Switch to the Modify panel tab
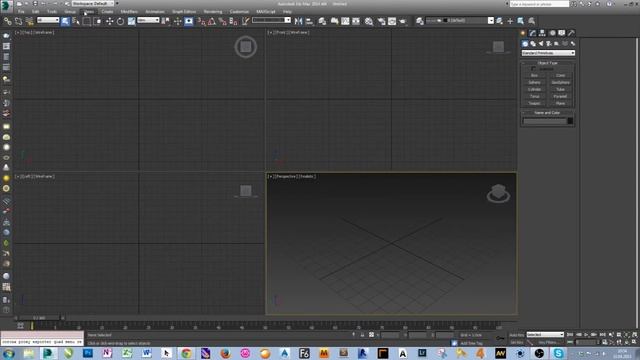Image resolution: width=640 pixels, height=360 pixels. 533,33
